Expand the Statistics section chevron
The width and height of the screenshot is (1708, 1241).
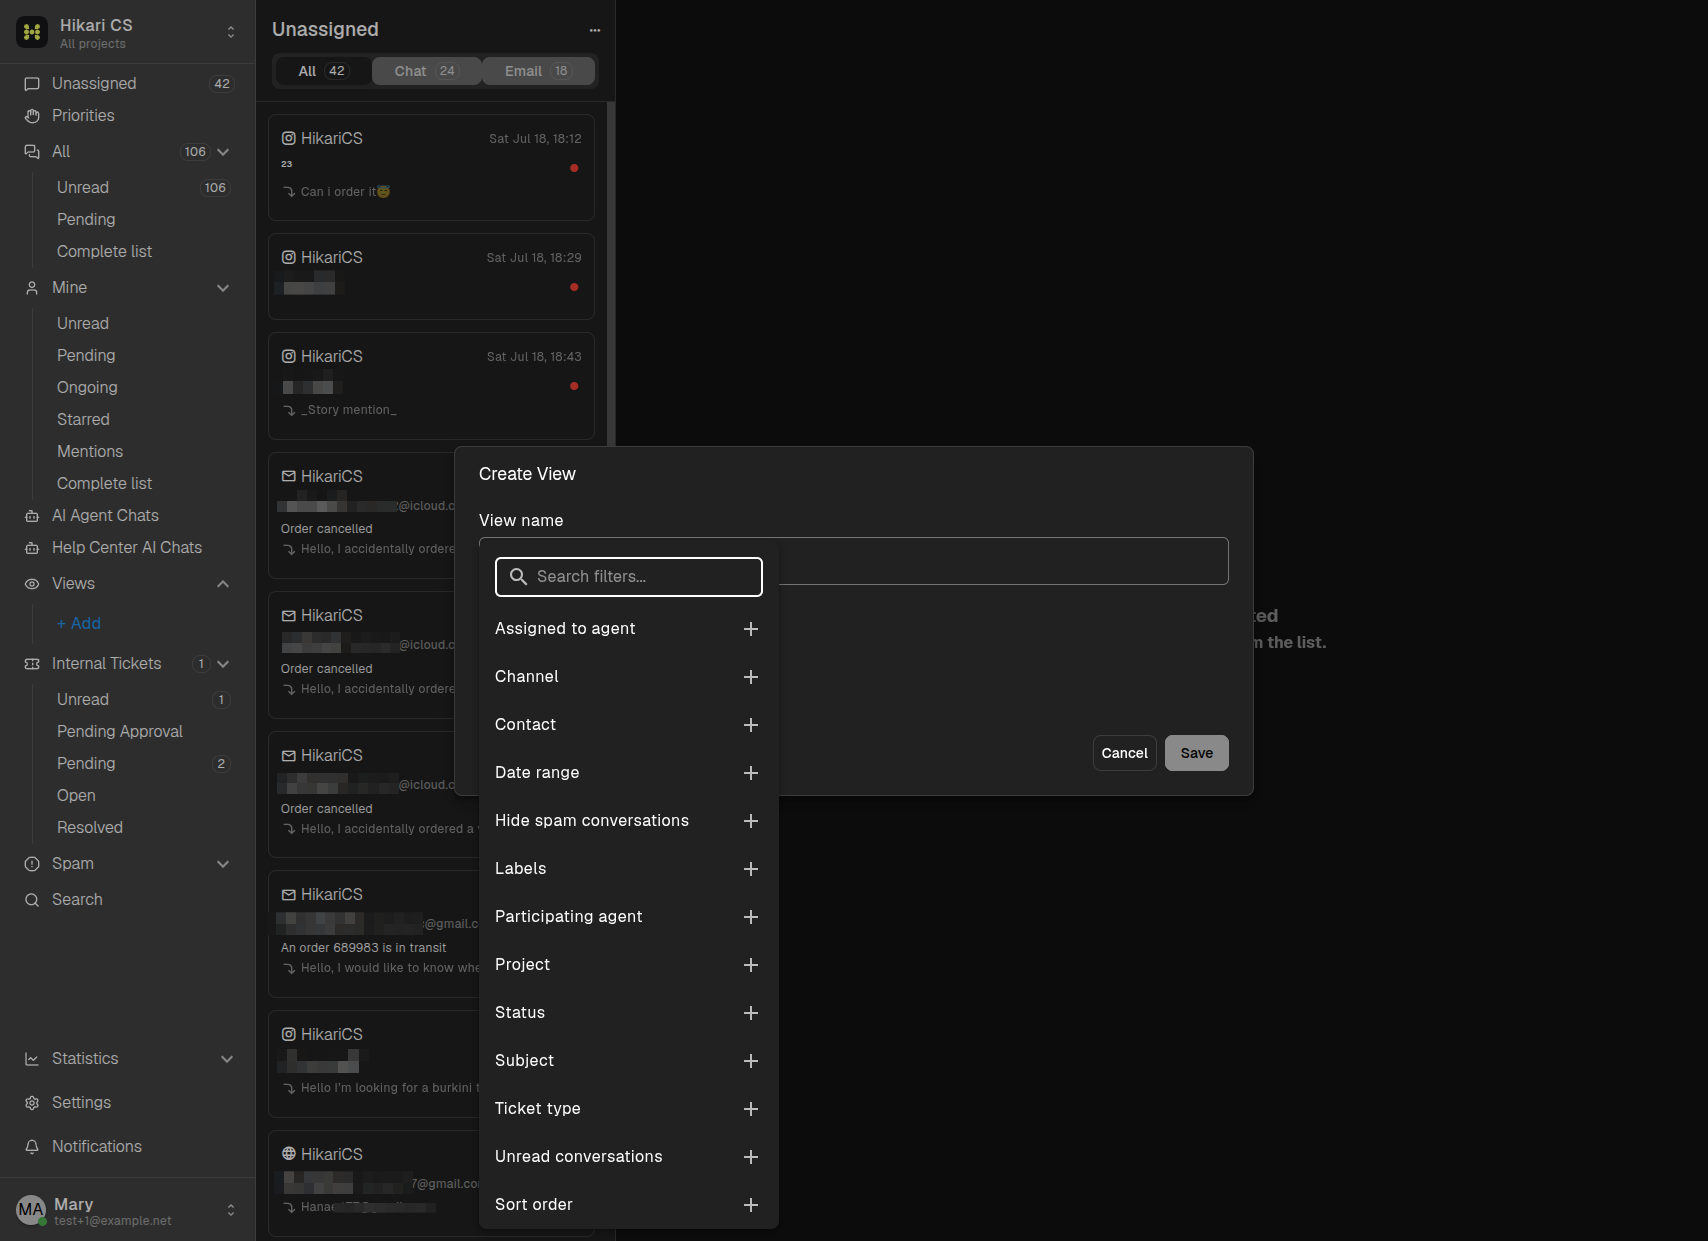(x=227, y=1059)
